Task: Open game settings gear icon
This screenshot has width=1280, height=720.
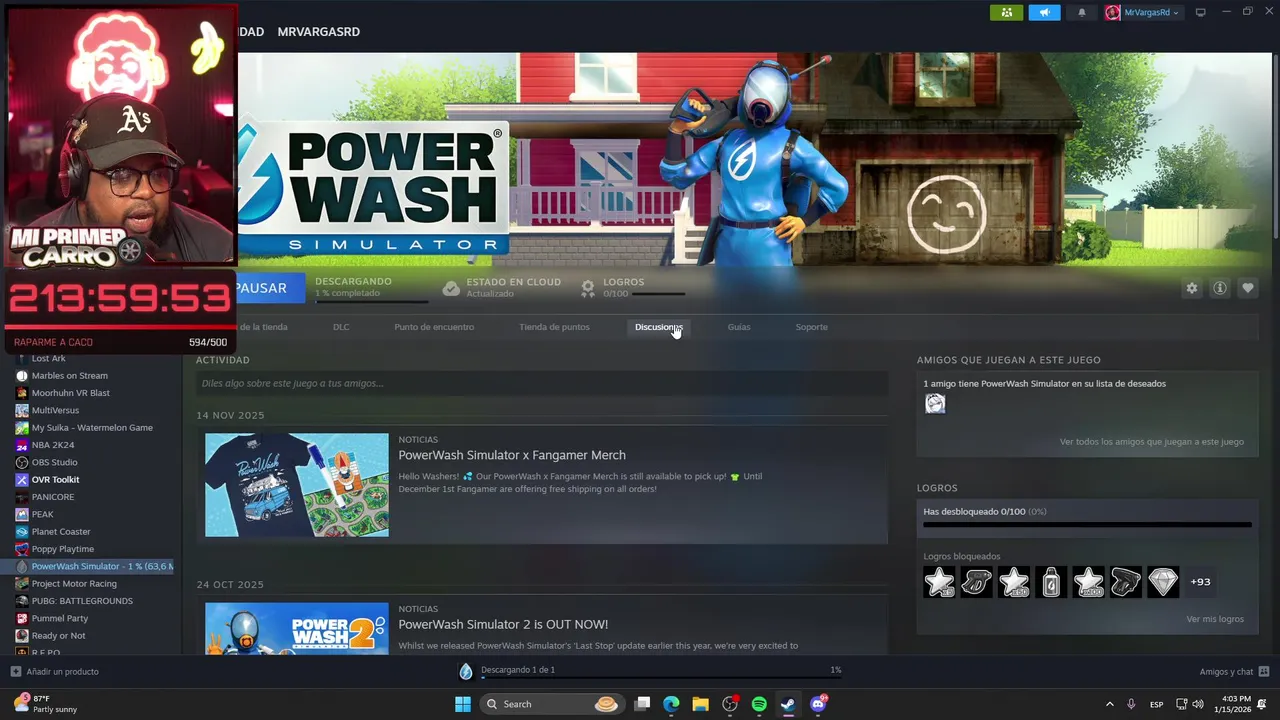Action: click(1192, 288)
